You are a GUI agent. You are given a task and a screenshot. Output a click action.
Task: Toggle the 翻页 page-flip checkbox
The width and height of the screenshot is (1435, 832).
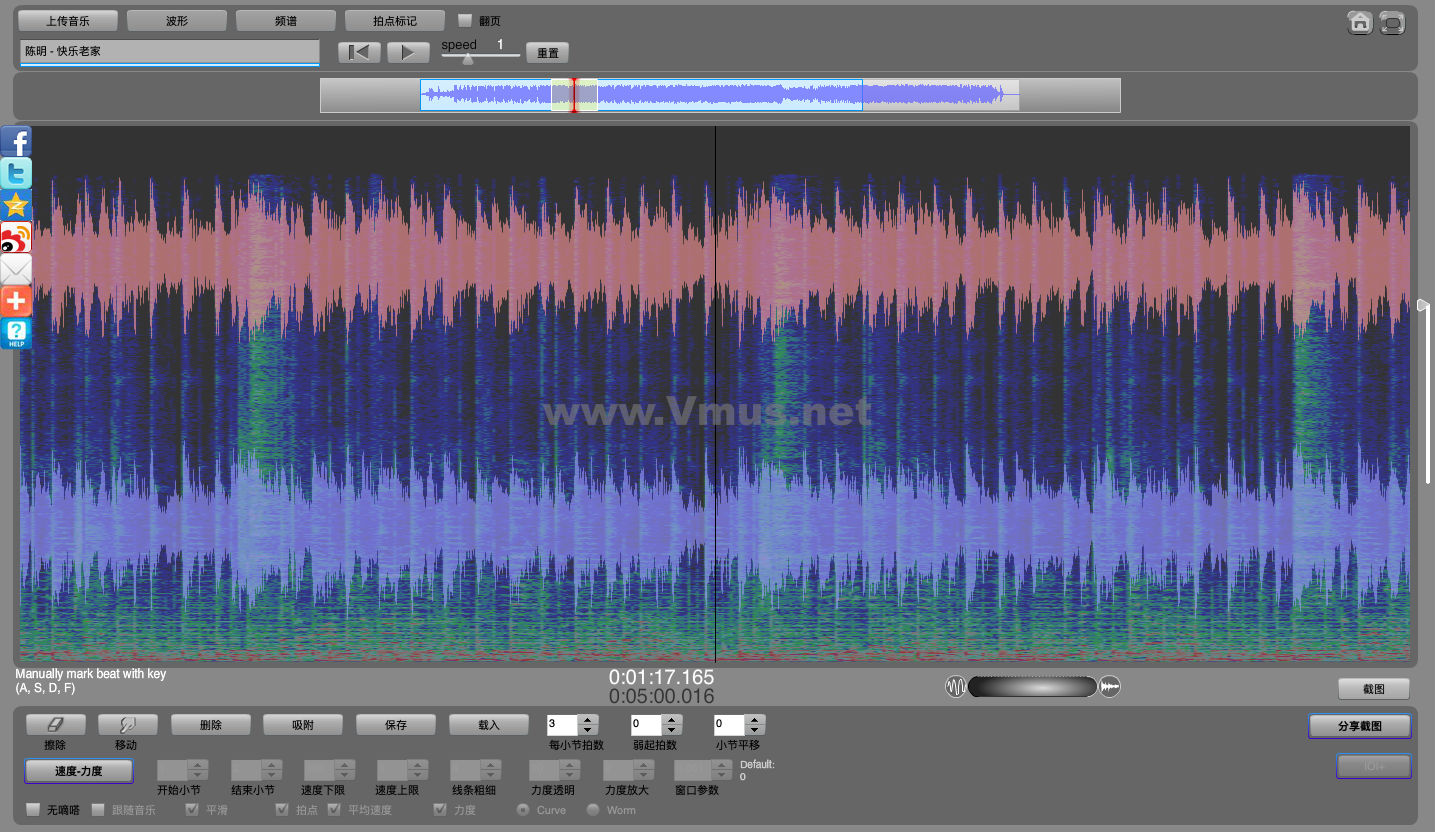tap(464, 21)
